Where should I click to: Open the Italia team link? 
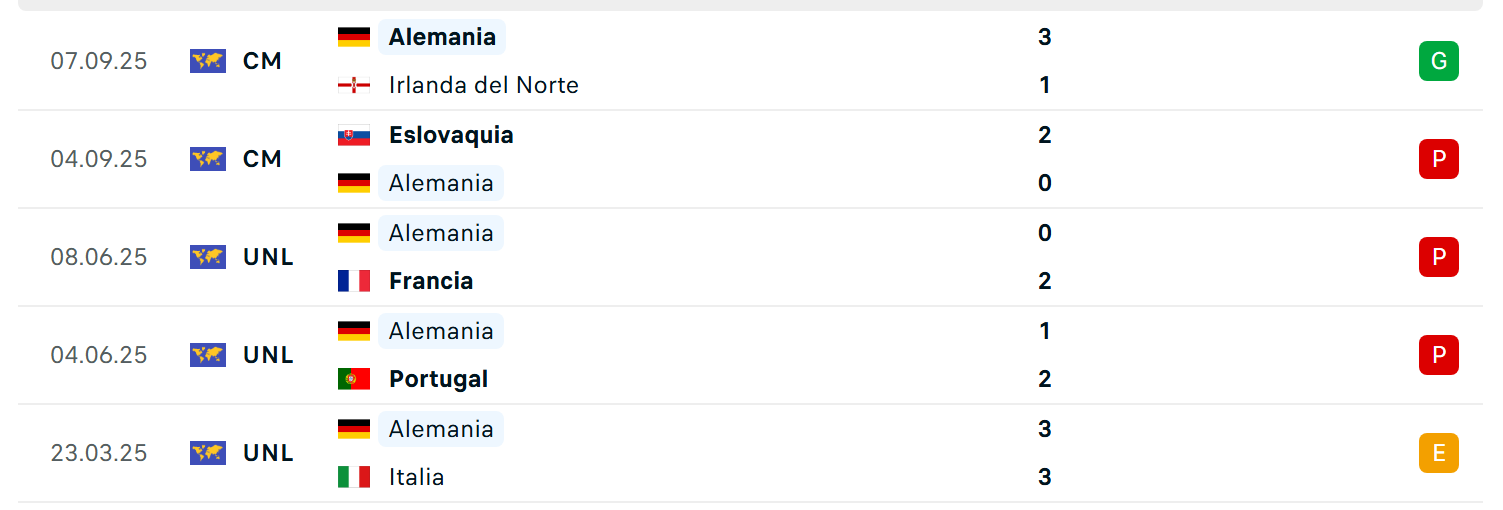[x=417, y=477]
